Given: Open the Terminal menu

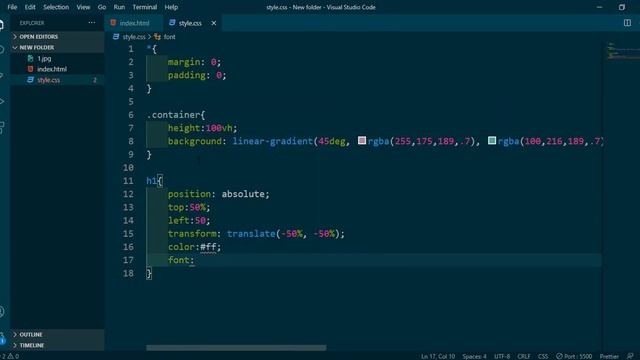Looking at the screenshot, I should 144,7.
